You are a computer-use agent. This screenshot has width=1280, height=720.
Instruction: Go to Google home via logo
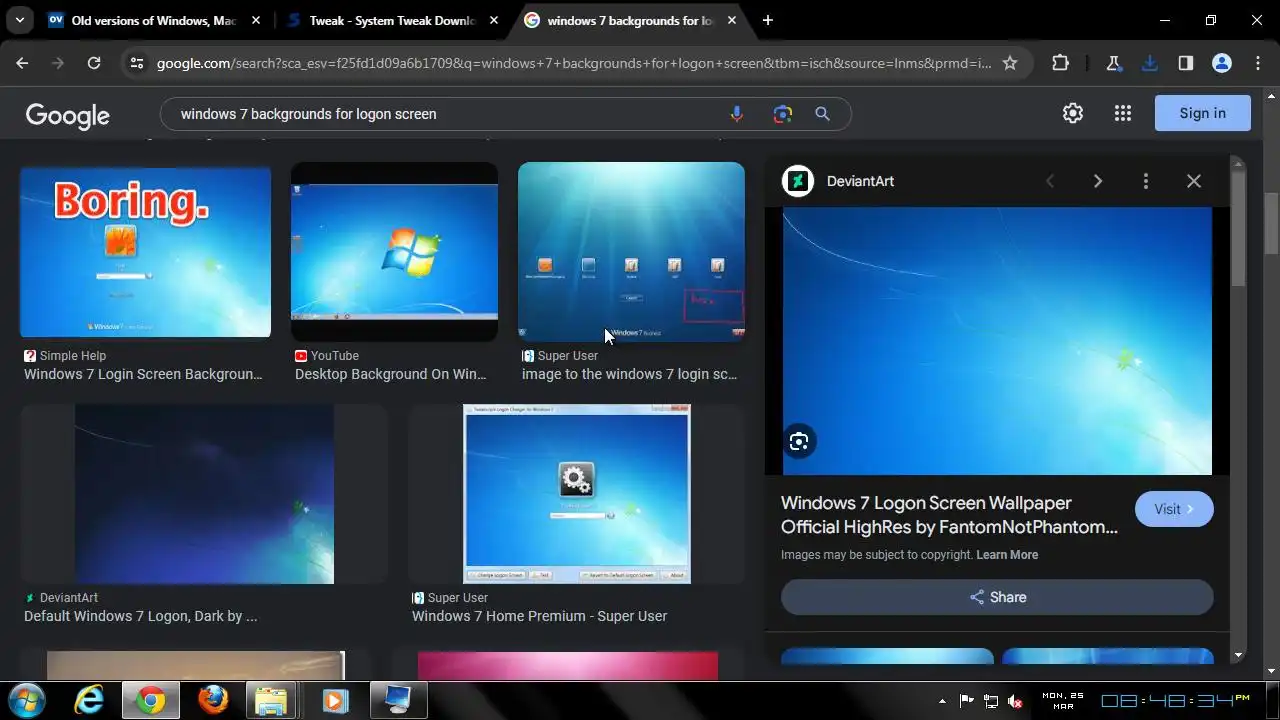pyautogui.click(x=67, y=115)
